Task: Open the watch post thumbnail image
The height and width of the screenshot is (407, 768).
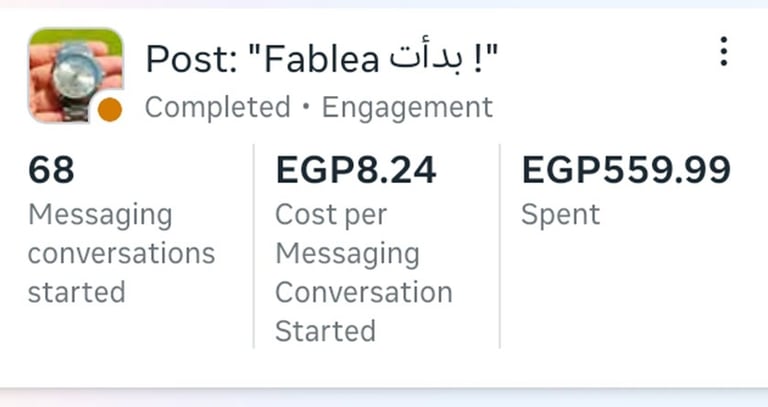Action: [72, 70]
